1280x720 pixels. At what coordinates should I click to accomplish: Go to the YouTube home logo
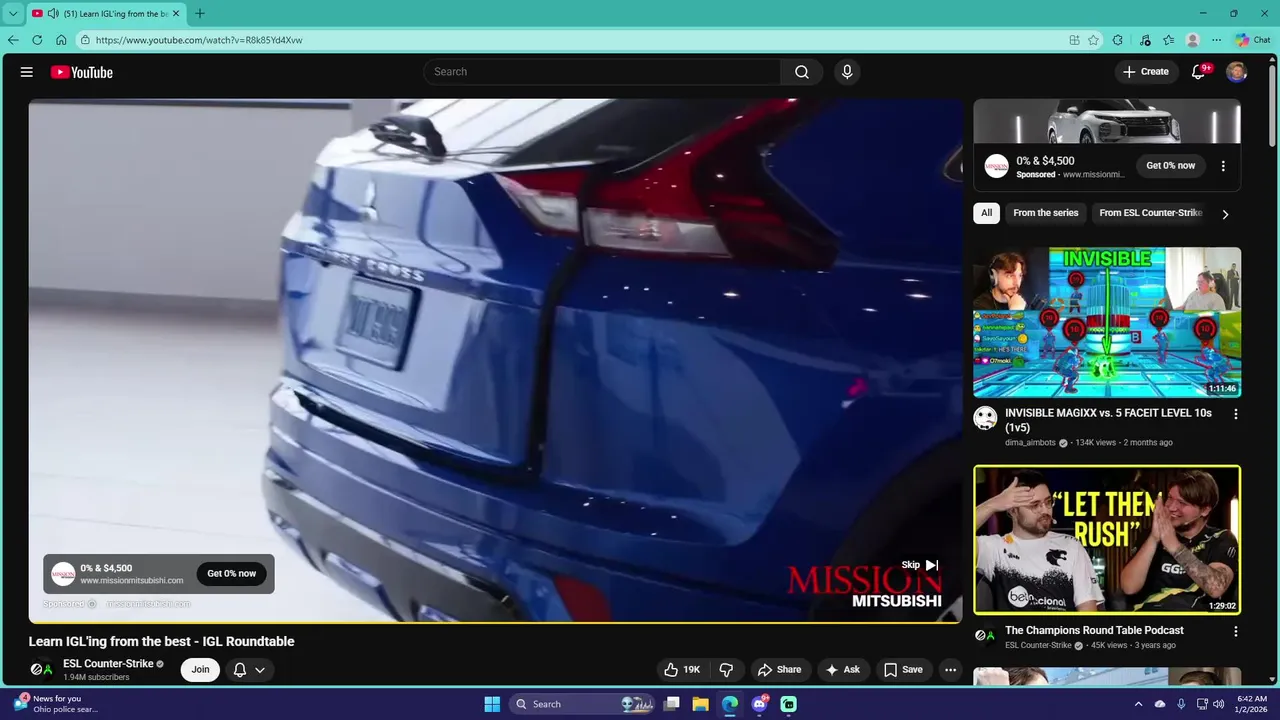tap(82, 72)
